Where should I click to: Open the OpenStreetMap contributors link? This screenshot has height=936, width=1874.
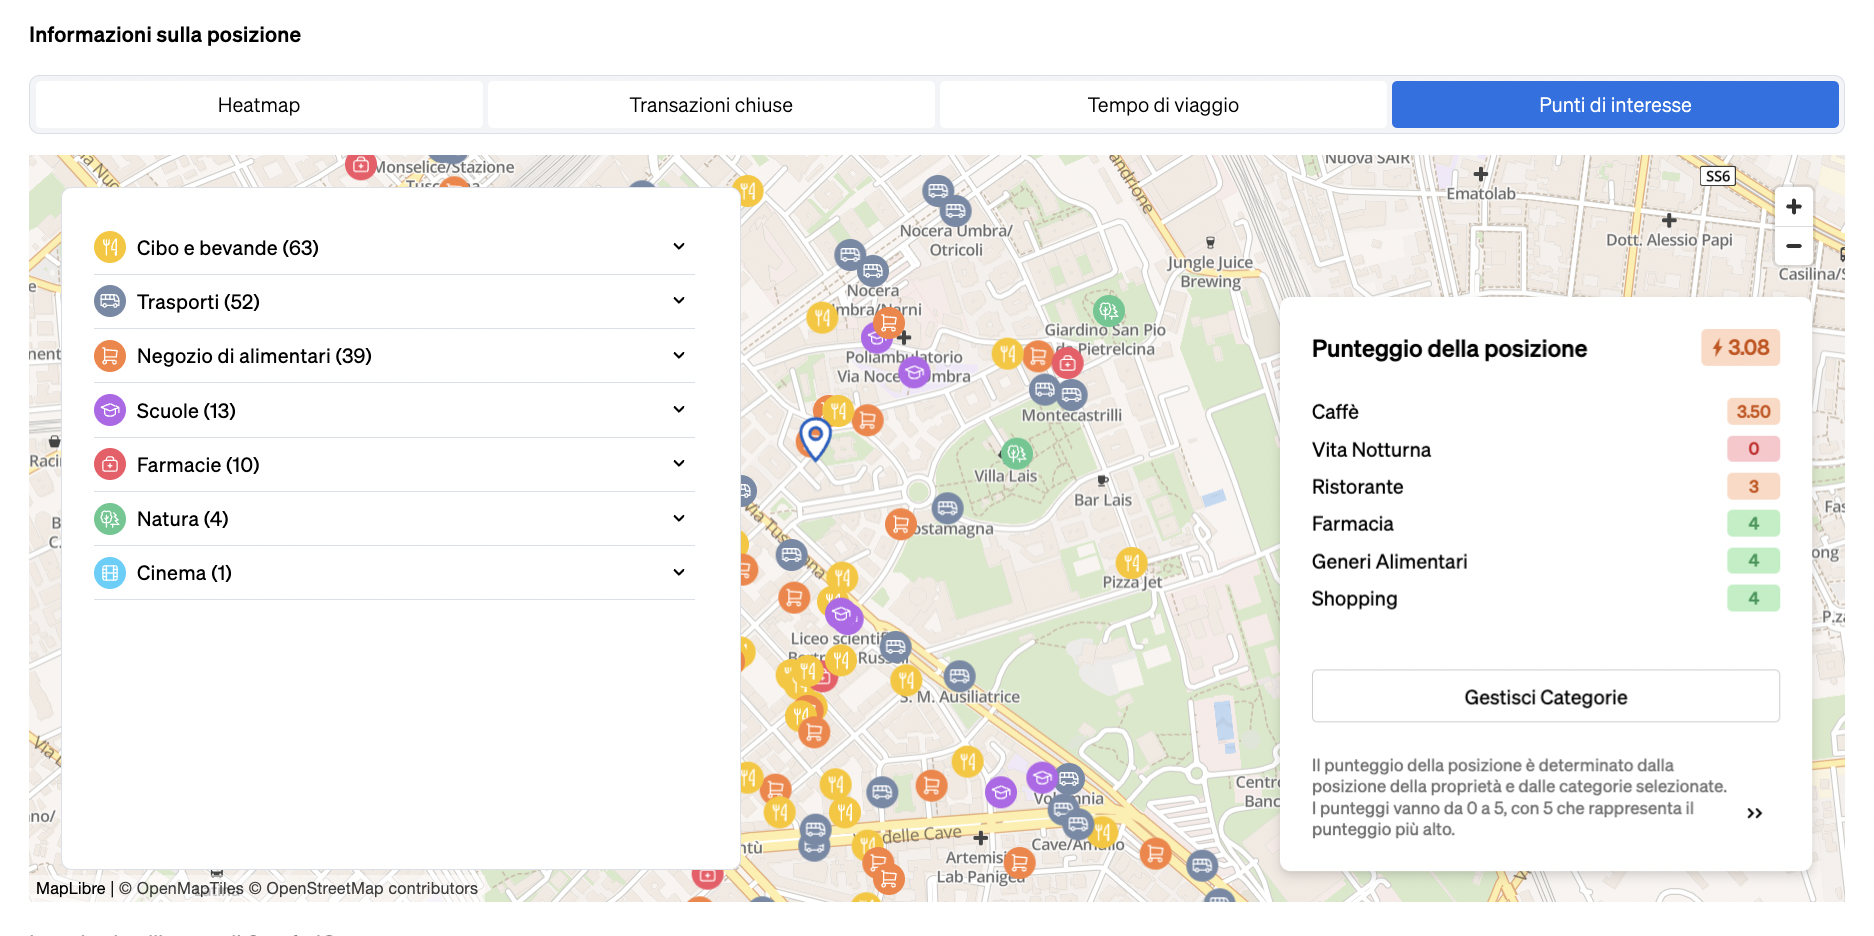click(363, 888)
